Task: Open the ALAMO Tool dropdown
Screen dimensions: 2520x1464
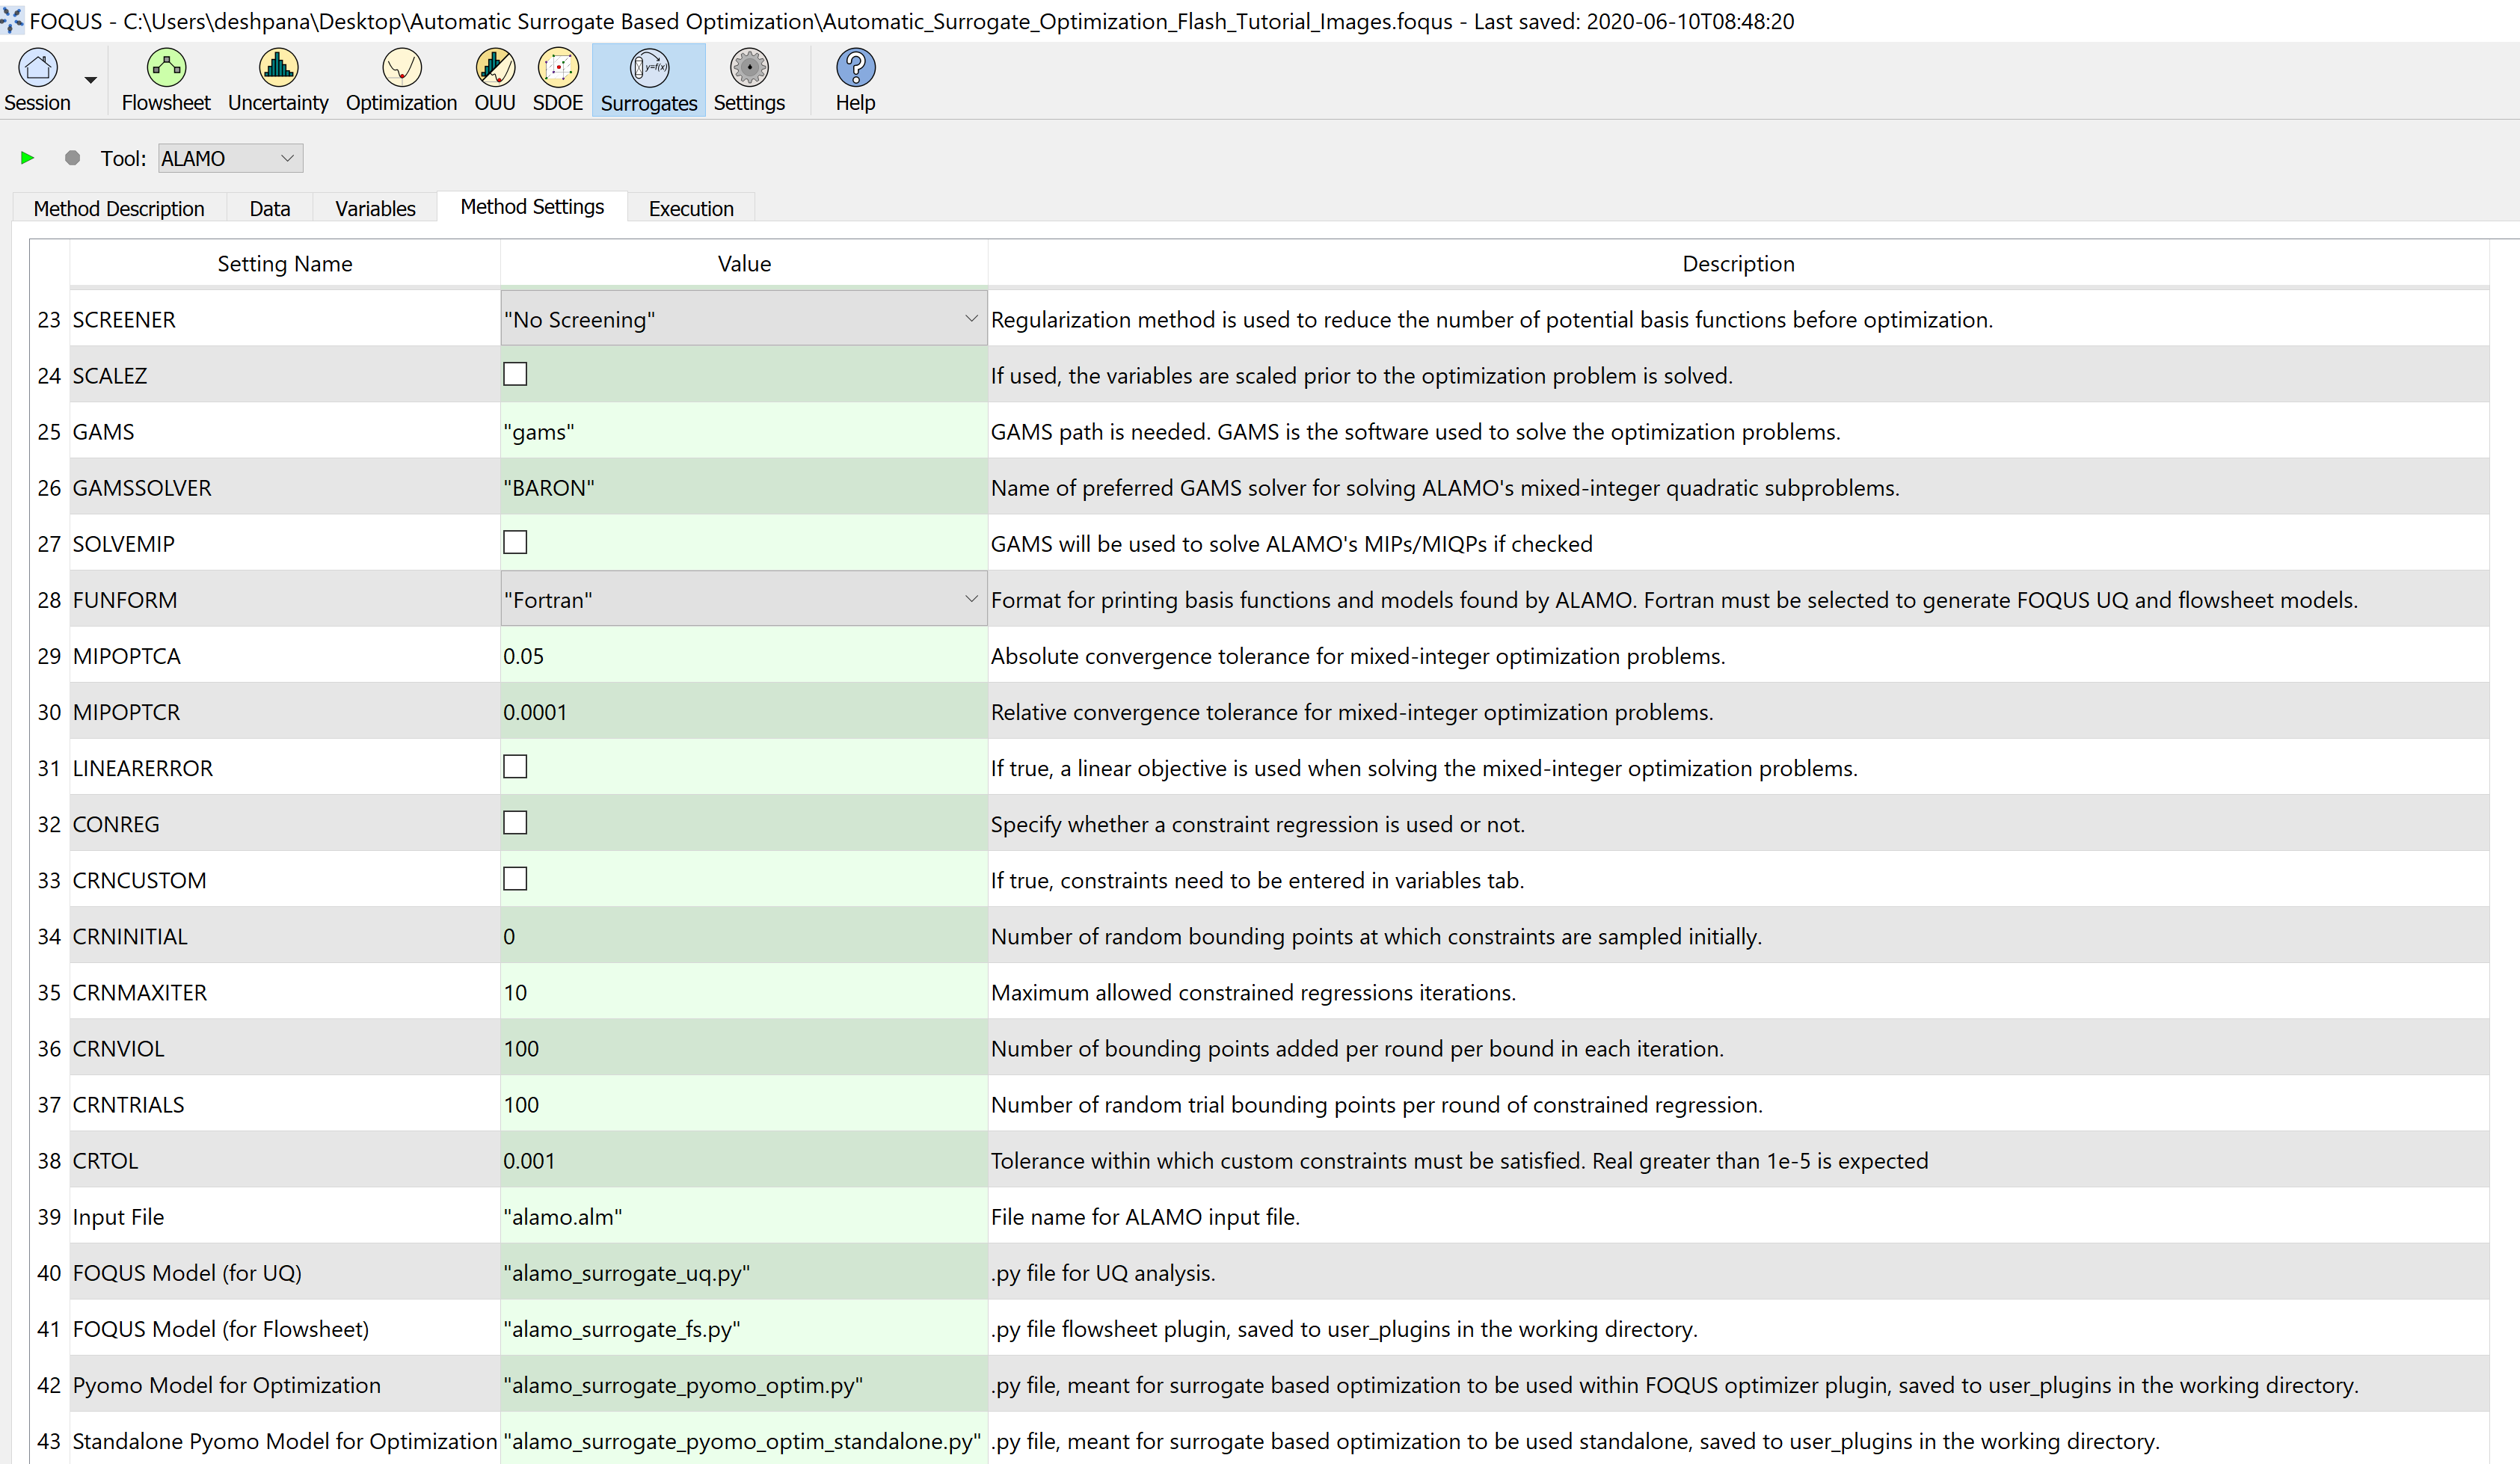Action: point(230,158)
